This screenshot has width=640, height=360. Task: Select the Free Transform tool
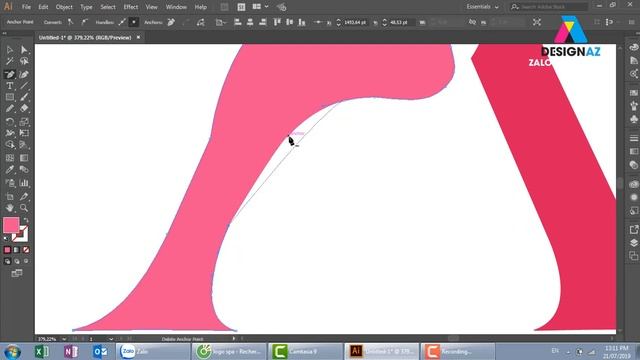click(24, 133)
